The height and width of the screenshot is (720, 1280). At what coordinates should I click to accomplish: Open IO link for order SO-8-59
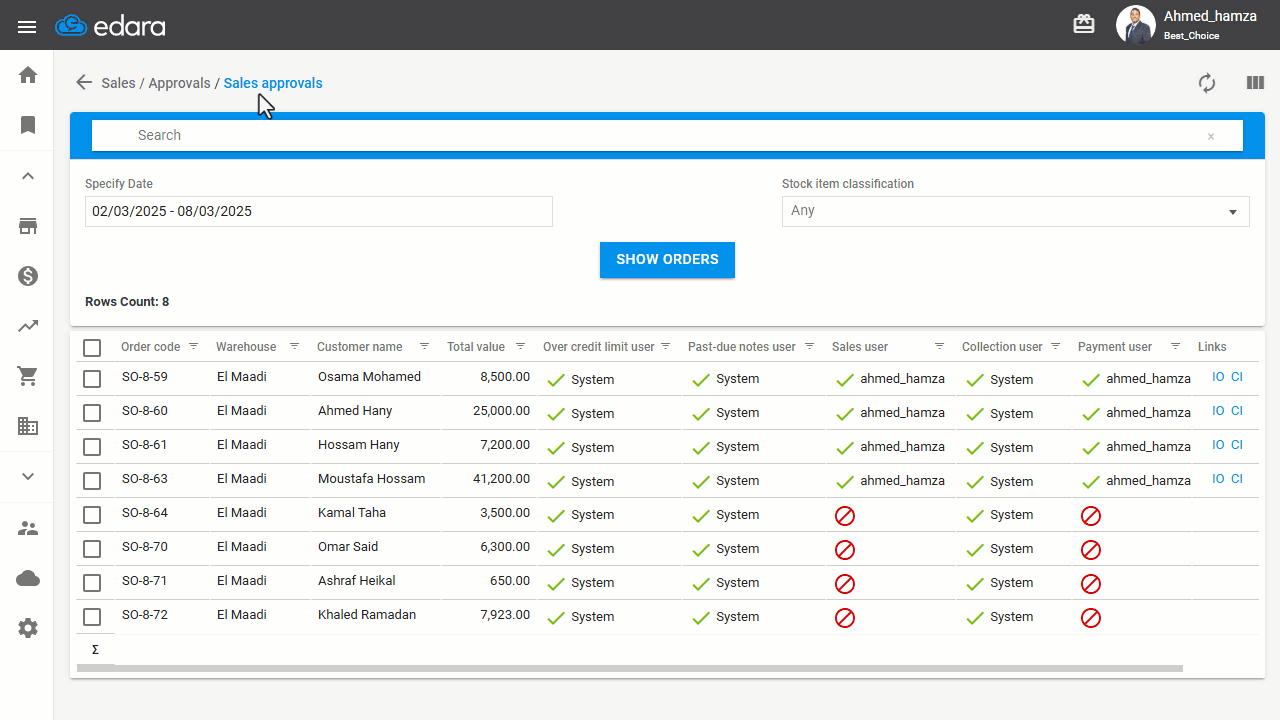point(1218,377)
